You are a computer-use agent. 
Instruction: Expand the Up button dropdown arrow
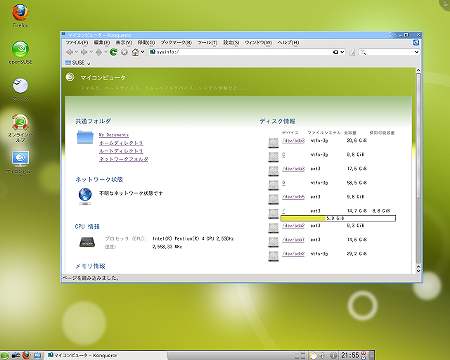click(105, 52)
